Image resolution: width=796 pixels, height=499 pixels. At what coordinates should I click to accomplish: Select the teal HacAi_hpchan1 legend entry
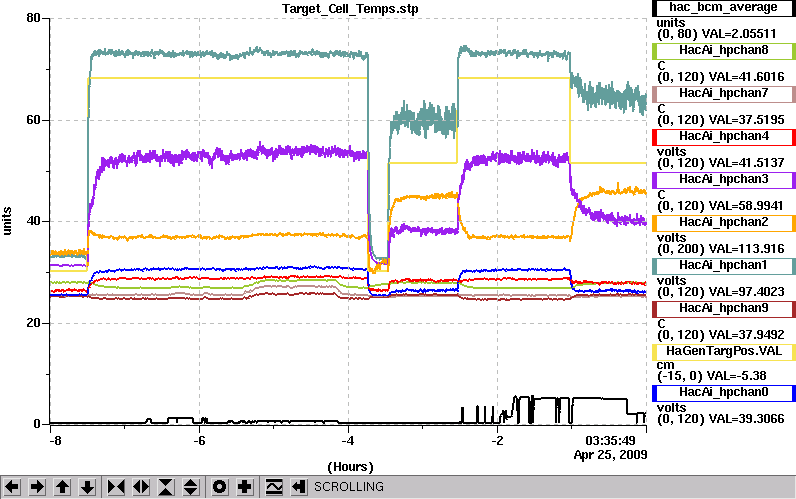click(x=723, y=266)
